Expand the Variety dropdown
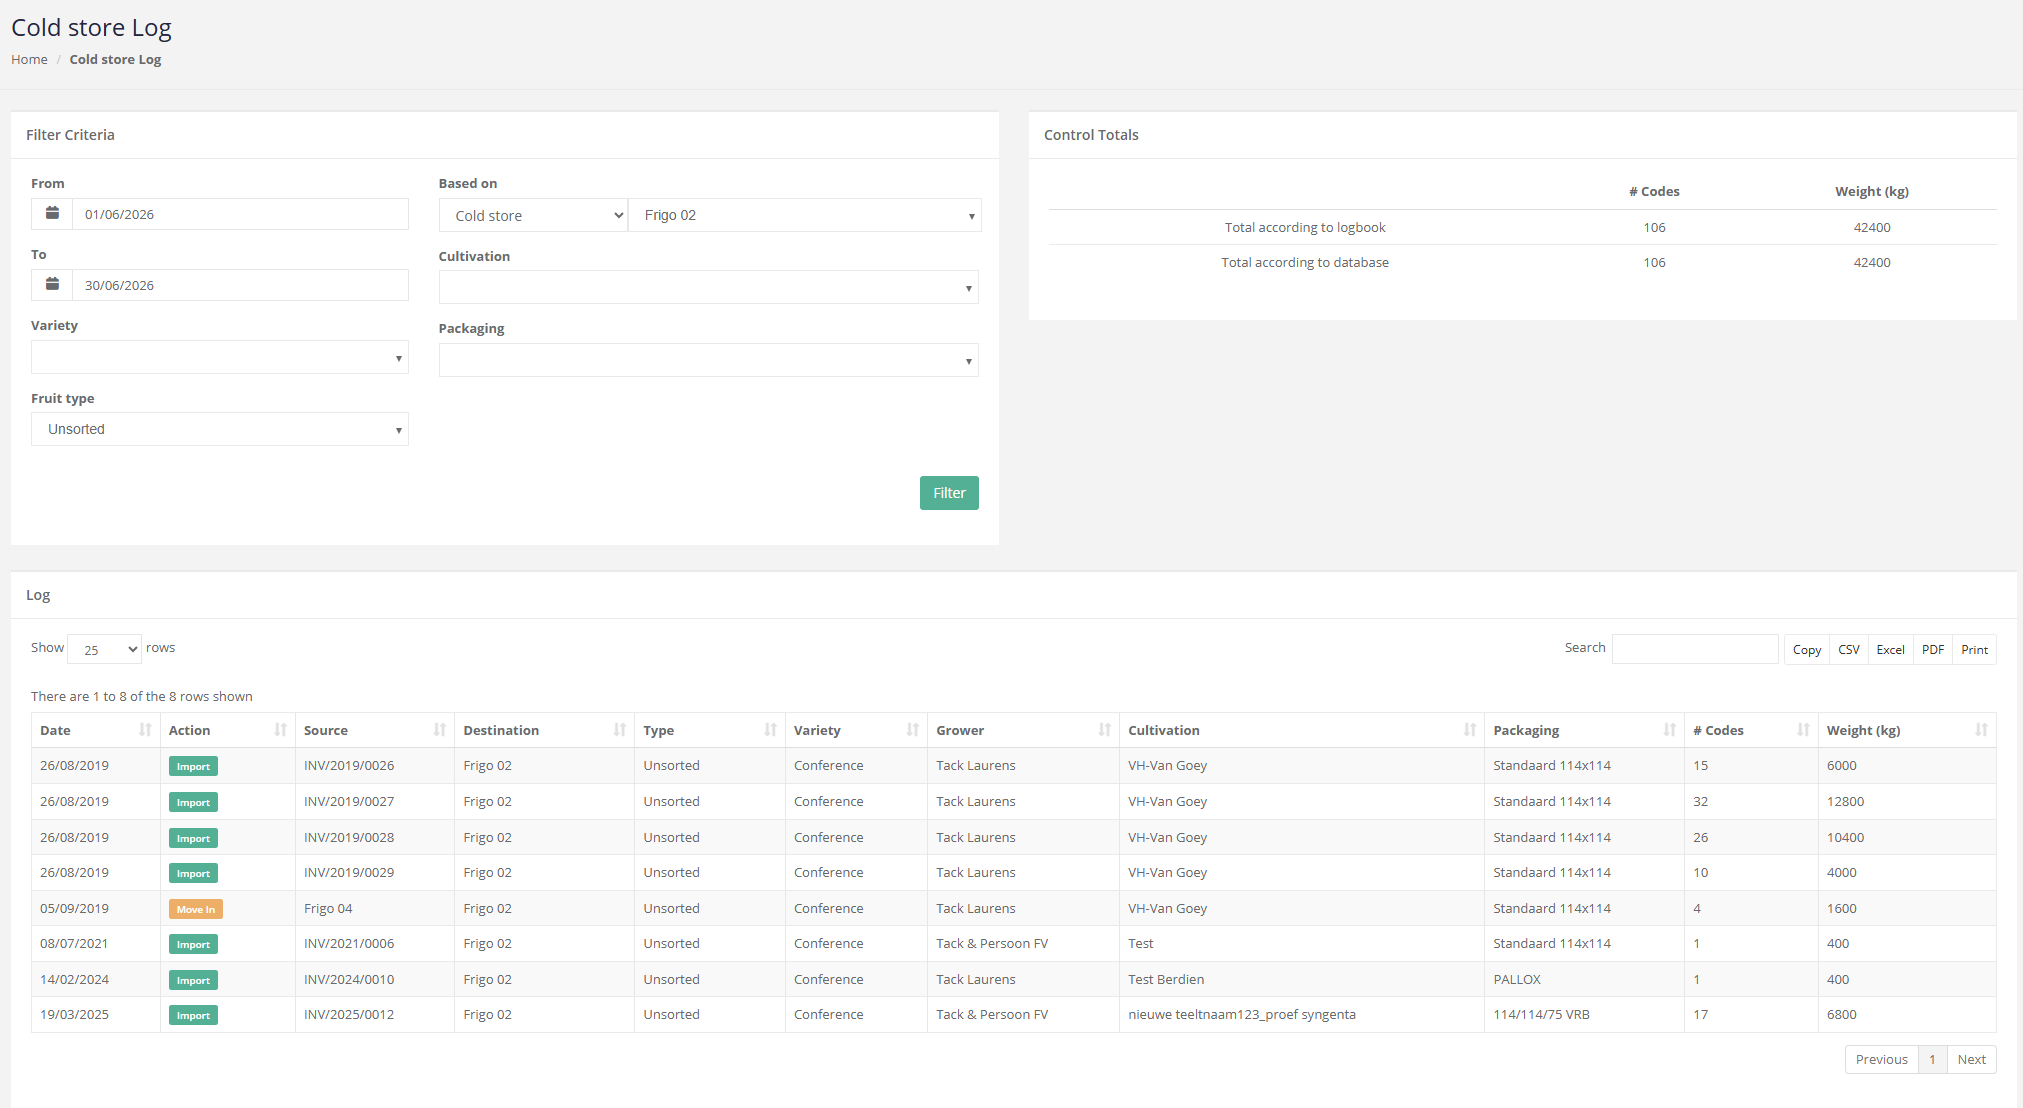The image size is (2023, 1108). coord(220,357)
